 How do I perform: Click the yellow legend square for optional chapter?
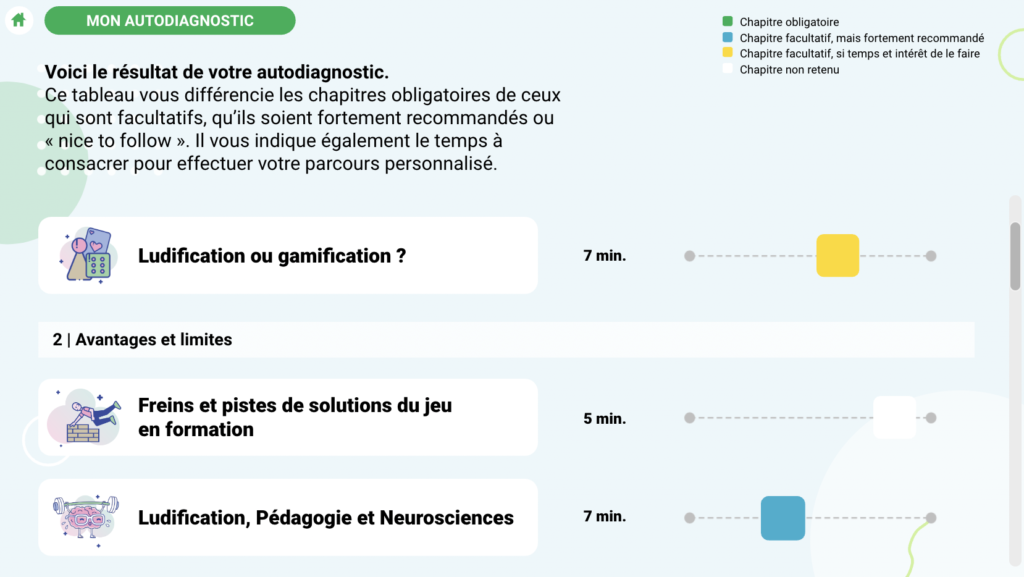click(x=728, y=53)
